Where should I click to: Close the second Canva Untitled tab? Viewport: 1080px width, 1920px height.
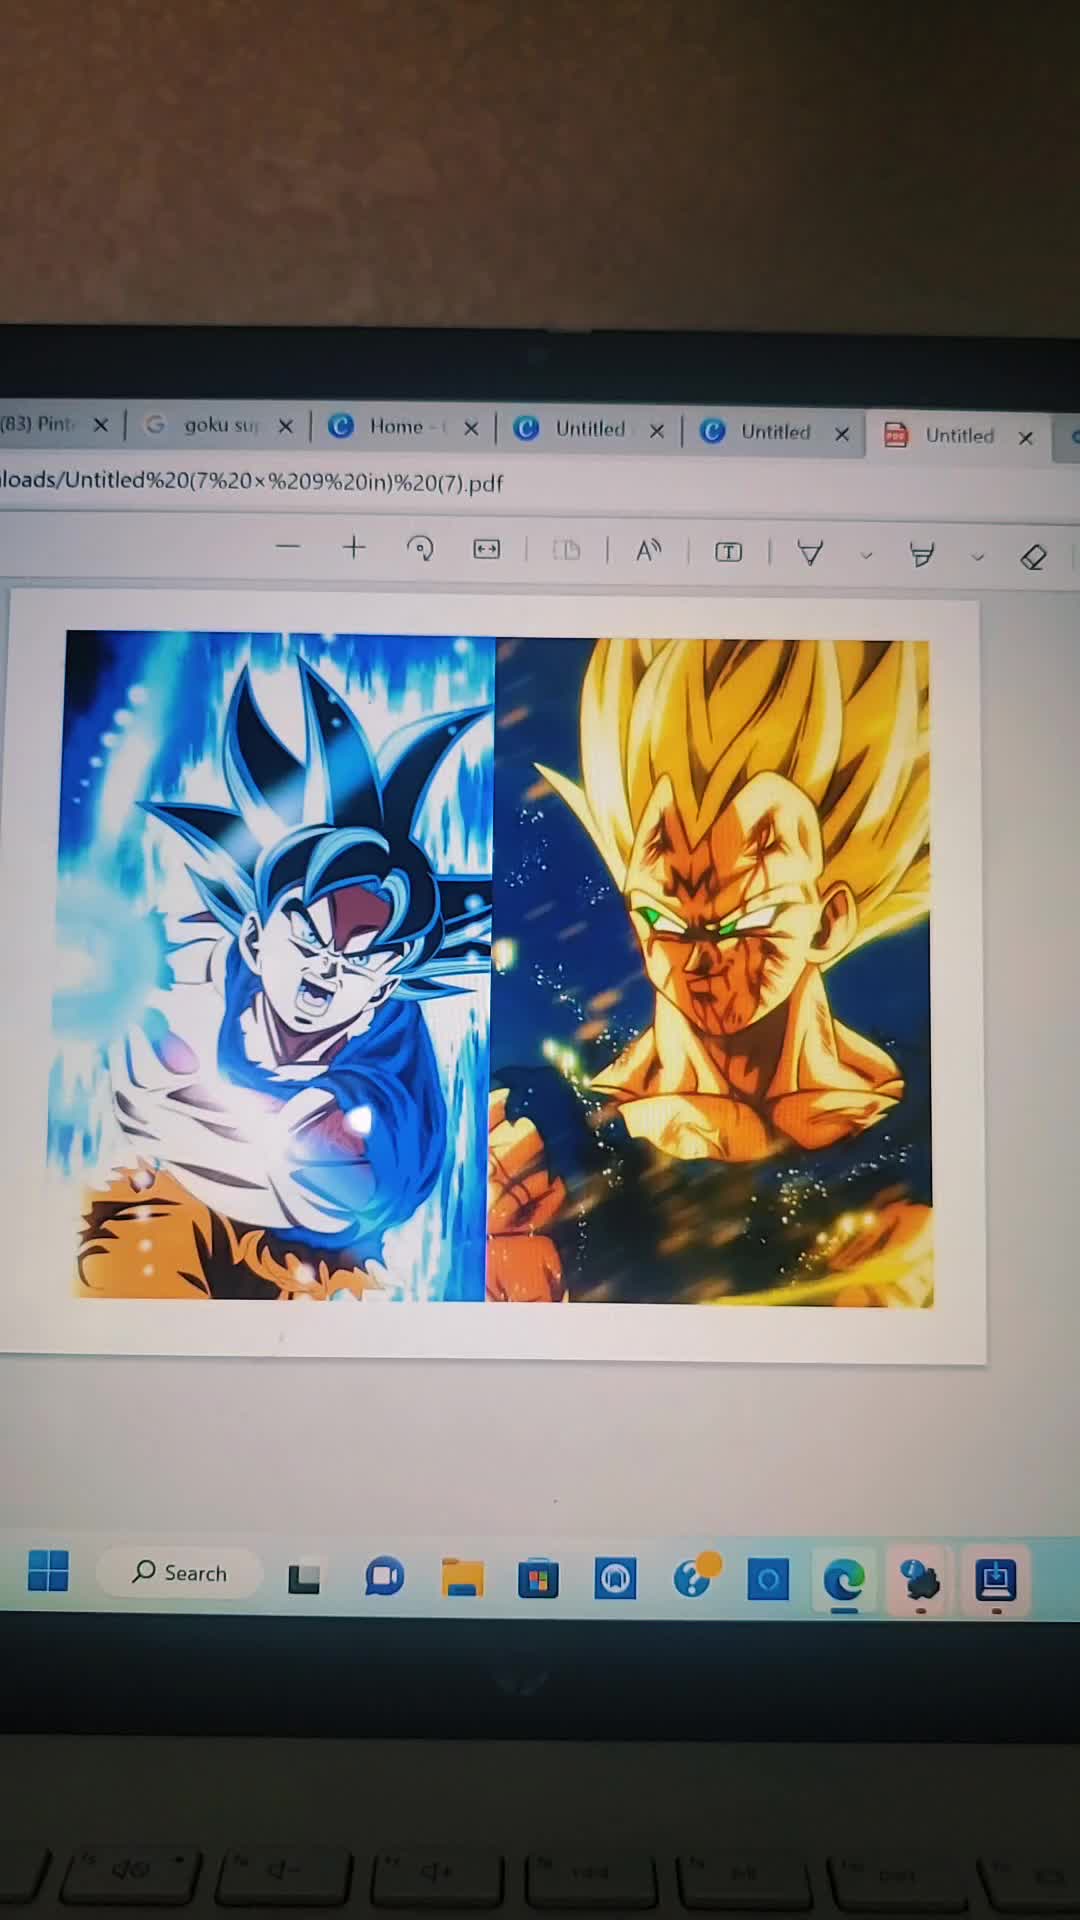pyautogui.click(x=842, y=434)
